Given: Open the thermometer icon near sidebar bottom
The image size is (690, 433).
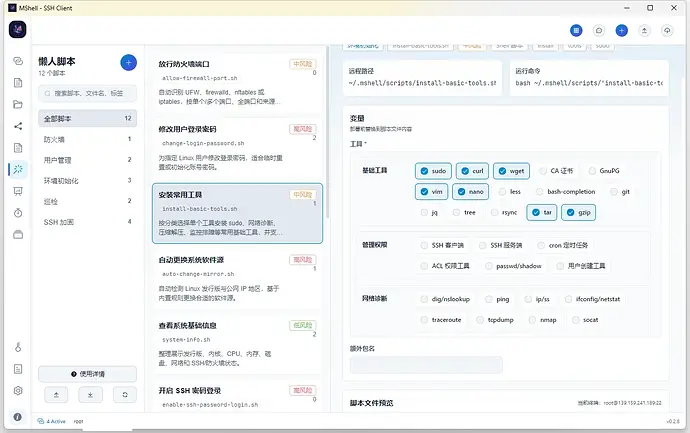Looking at the screenshot, I should coord(18,348).
